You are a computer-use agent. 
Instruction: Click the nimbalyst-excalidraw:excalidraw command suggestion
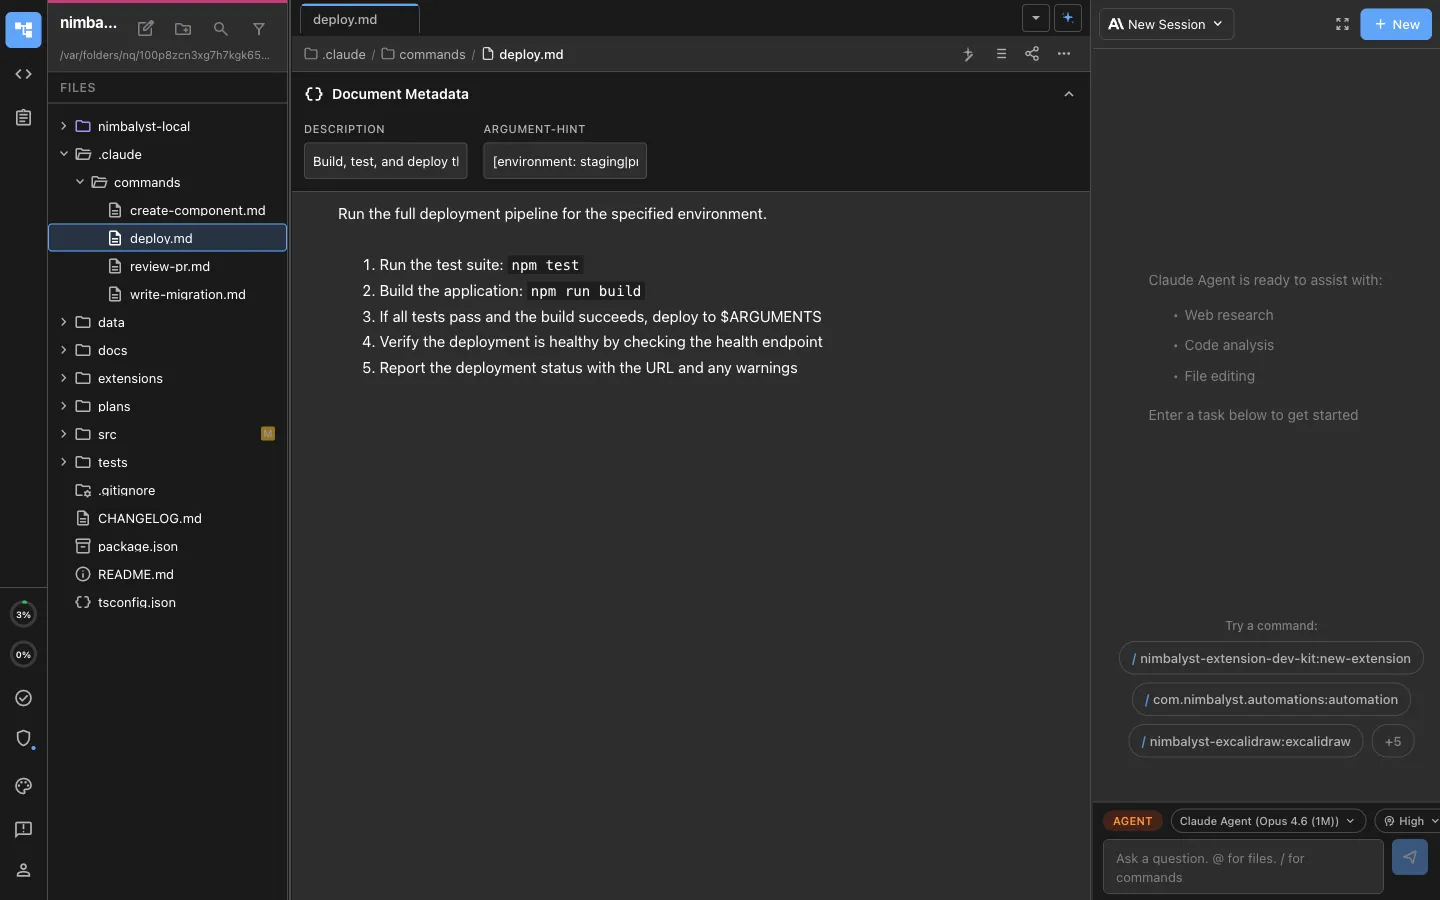coord(1246,741)
